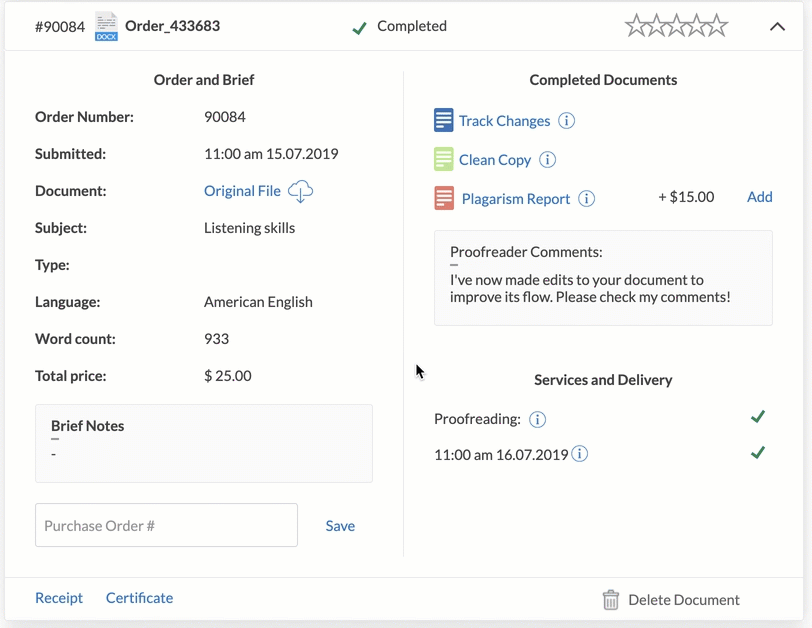
Task: Click the green Clean Copy document icon
Action: tap(443, 159)
